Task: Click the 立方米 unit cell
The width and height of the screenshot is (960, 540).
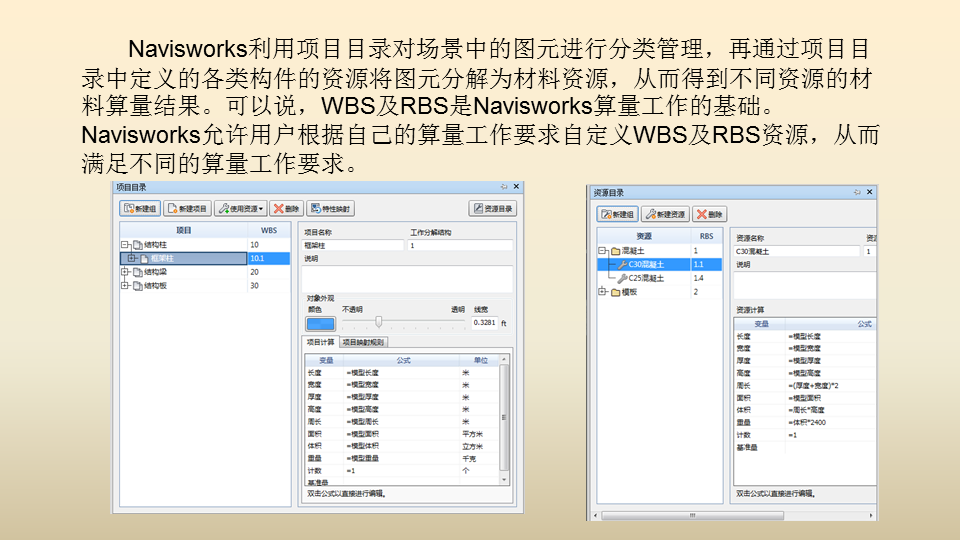Action: pyautogui.click(x=473, y=446)
